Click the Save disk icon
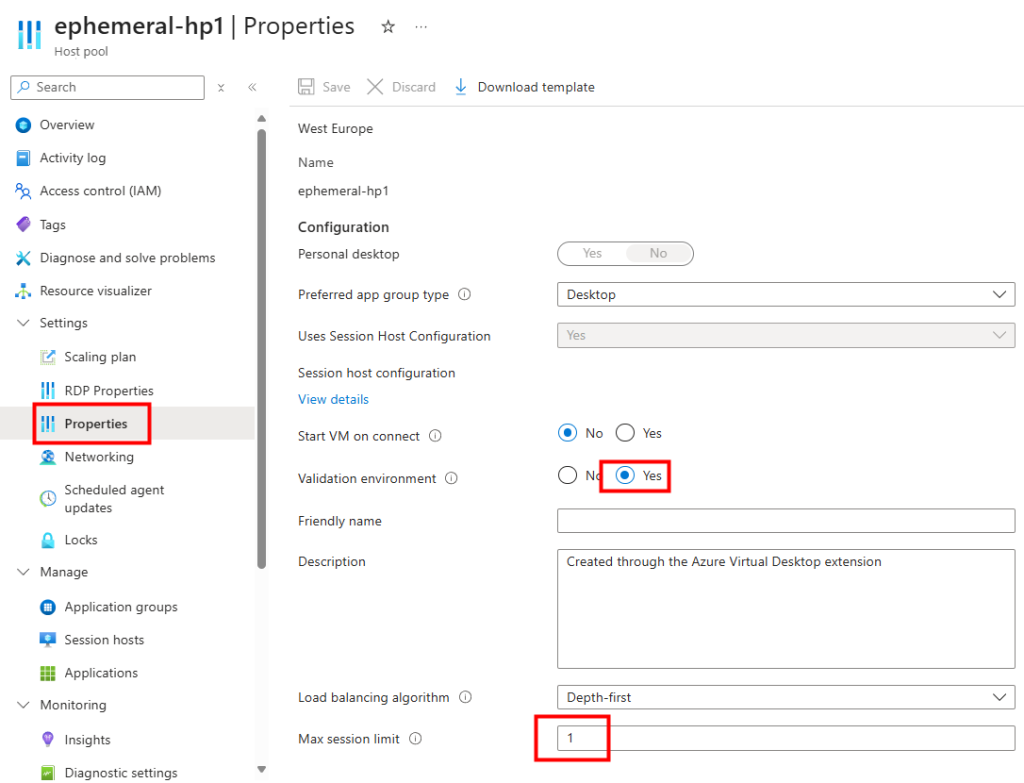This screenshot has width=1024, height=783. click(x=306, y=87)
